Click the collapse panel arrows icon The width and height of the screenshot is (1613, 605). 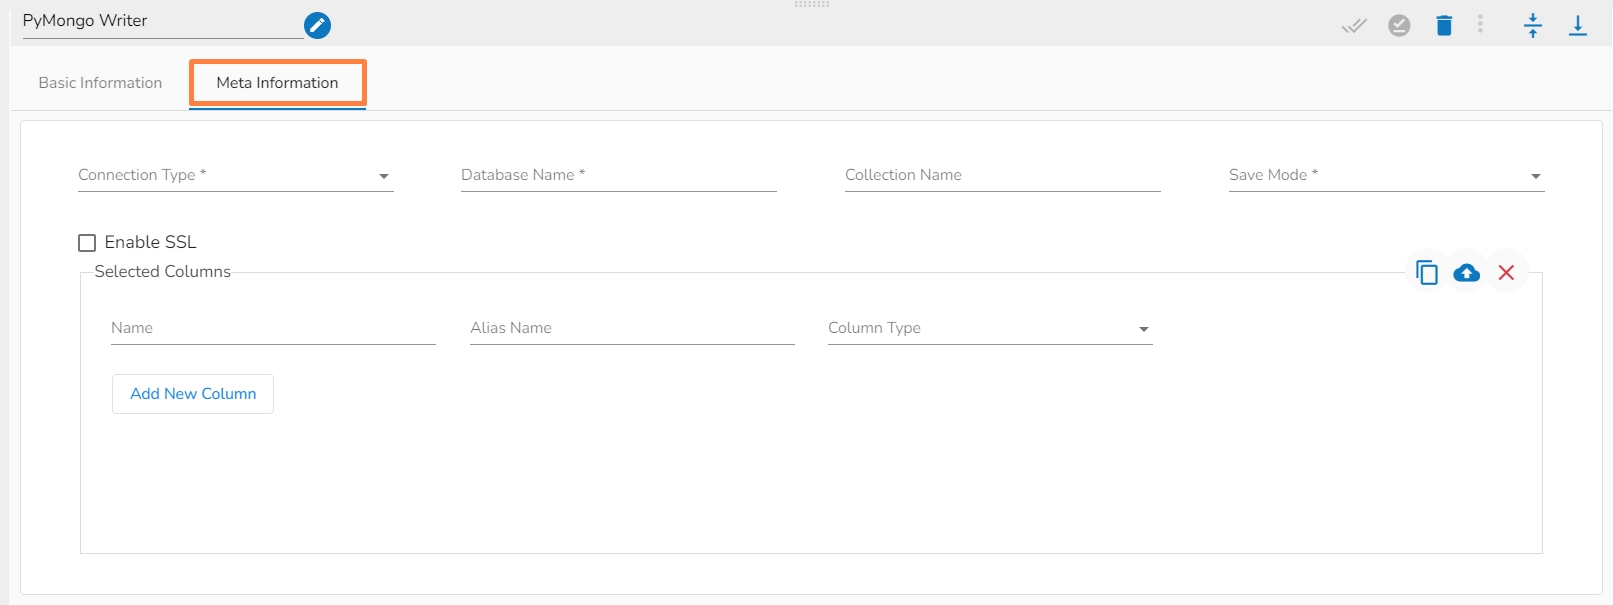click(1533, 26)
